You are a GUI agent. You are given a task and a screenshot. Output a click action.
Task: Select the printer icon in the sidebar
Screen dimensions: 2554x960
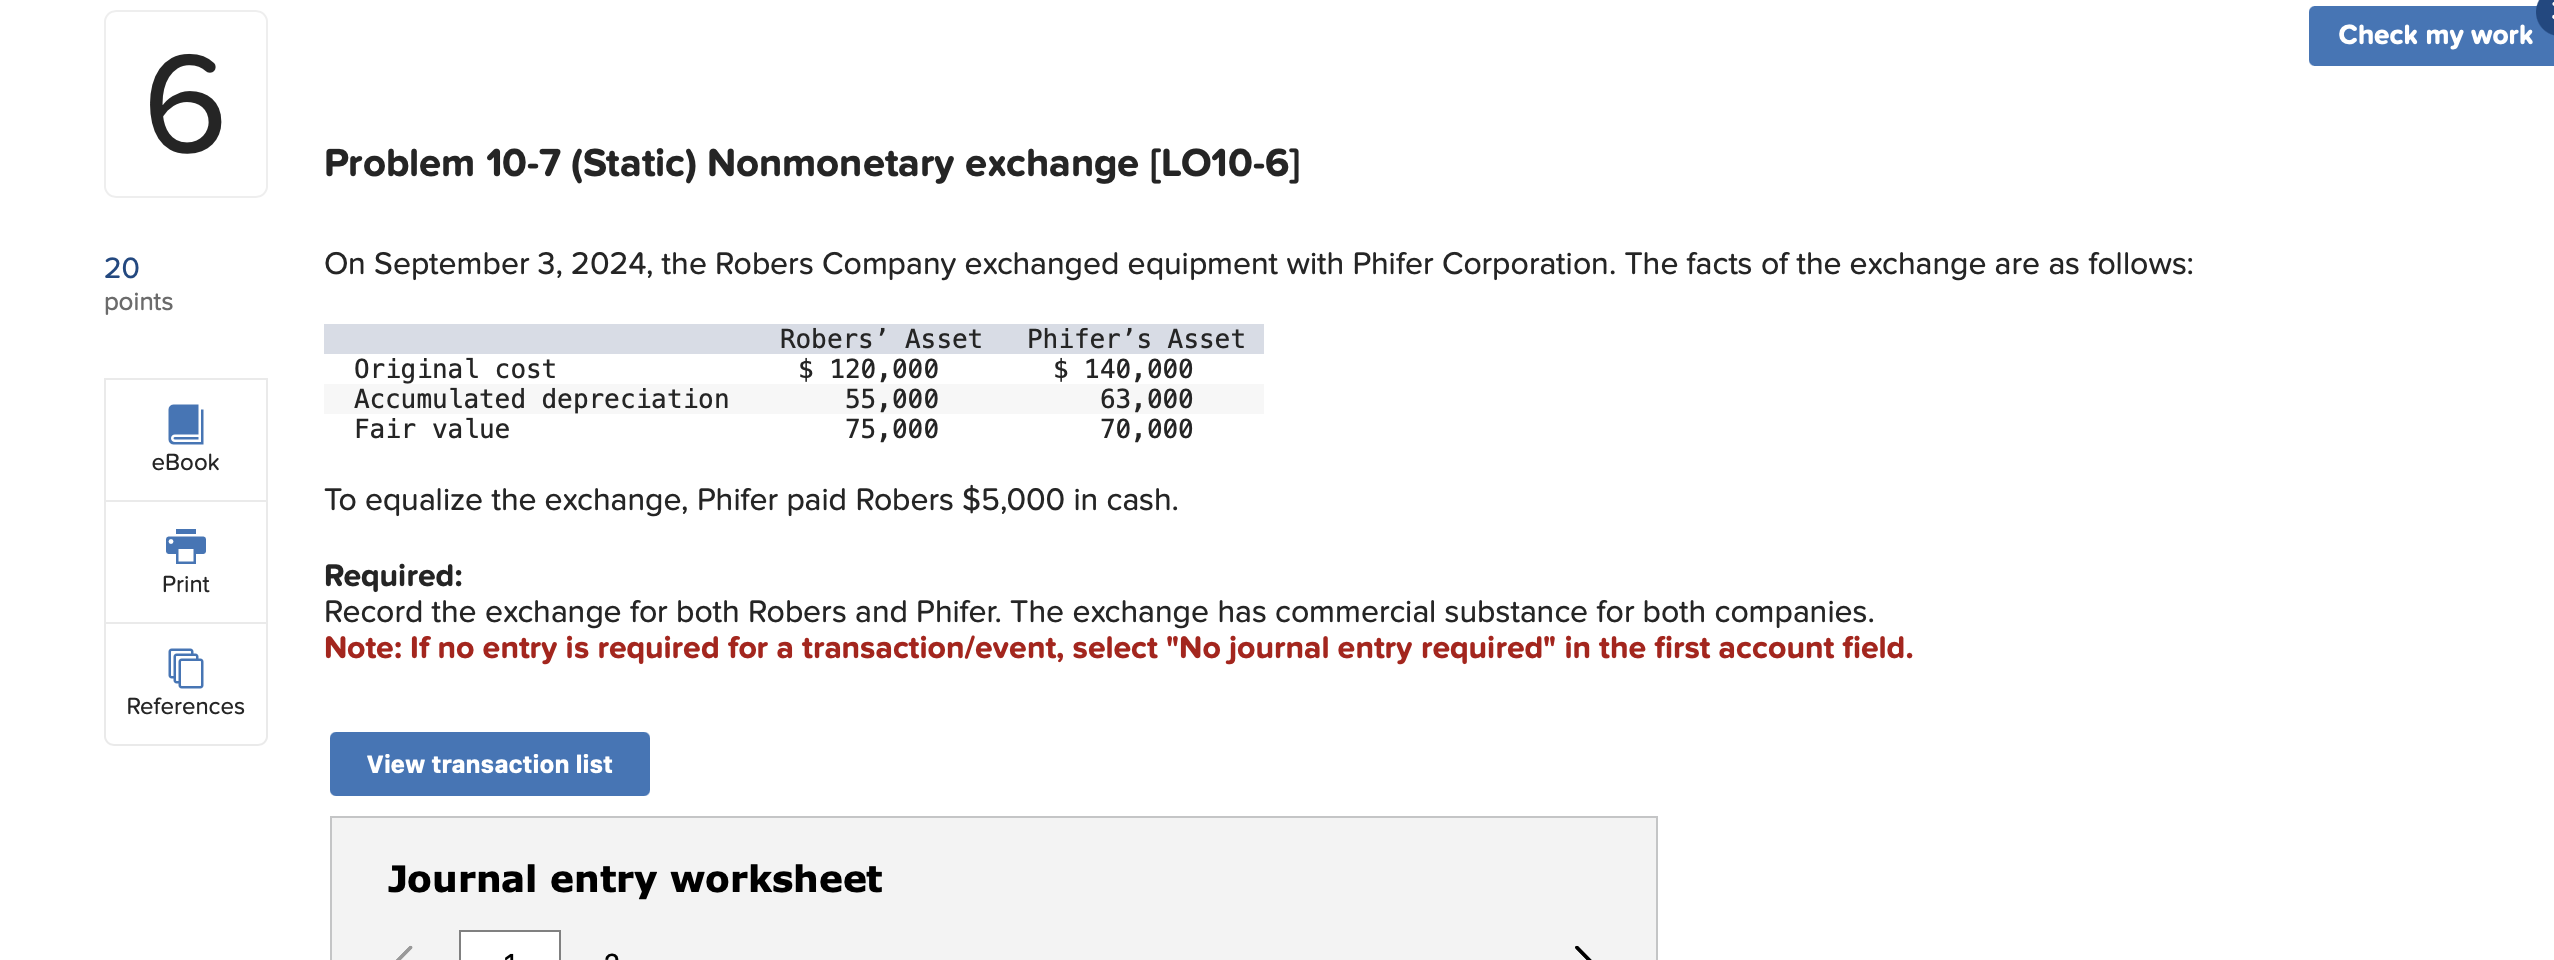184,548
